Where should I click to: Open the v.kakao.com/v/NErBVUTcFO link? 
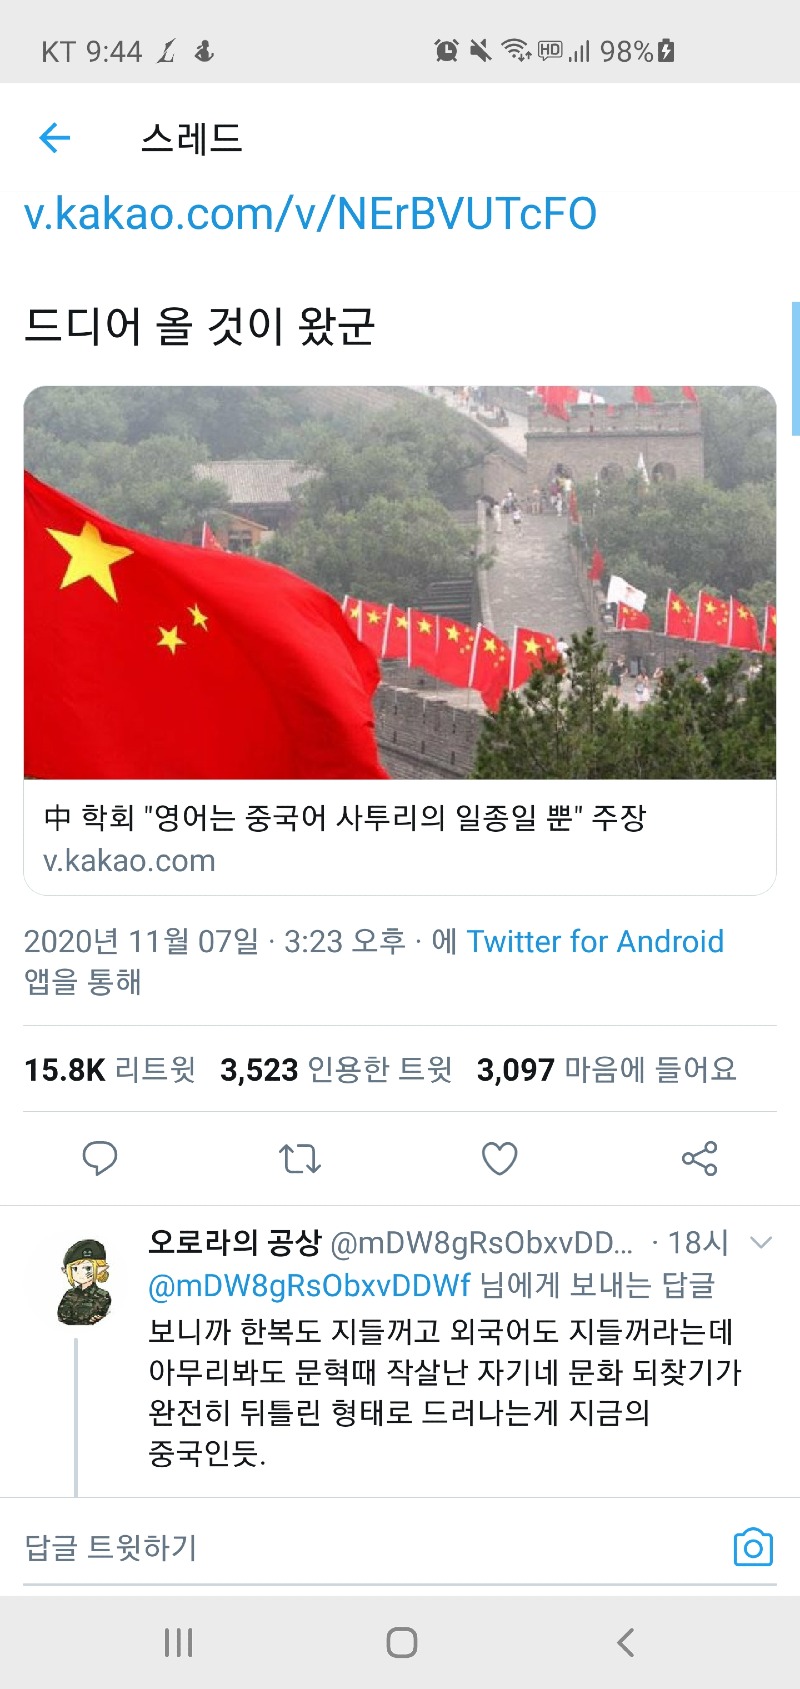click(x=310, y=214)
